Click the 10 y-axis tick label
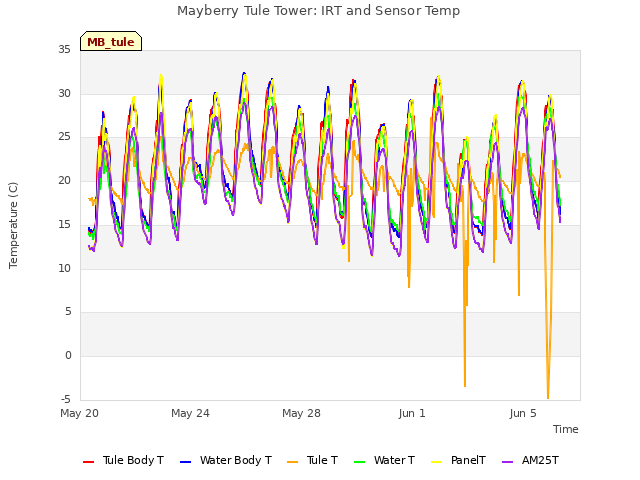The image size is (640, 480). [x=64, y=268]
